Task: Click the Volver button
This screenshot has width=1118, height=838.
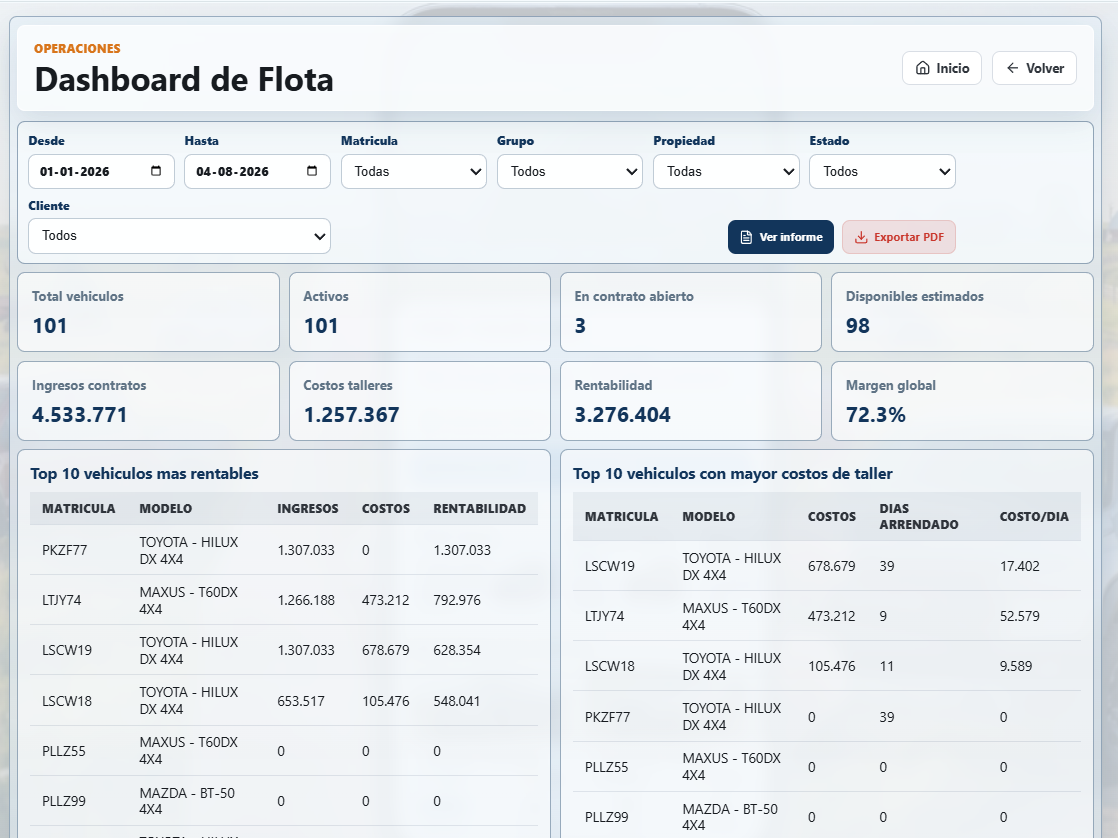Action: click(1034, 68)
